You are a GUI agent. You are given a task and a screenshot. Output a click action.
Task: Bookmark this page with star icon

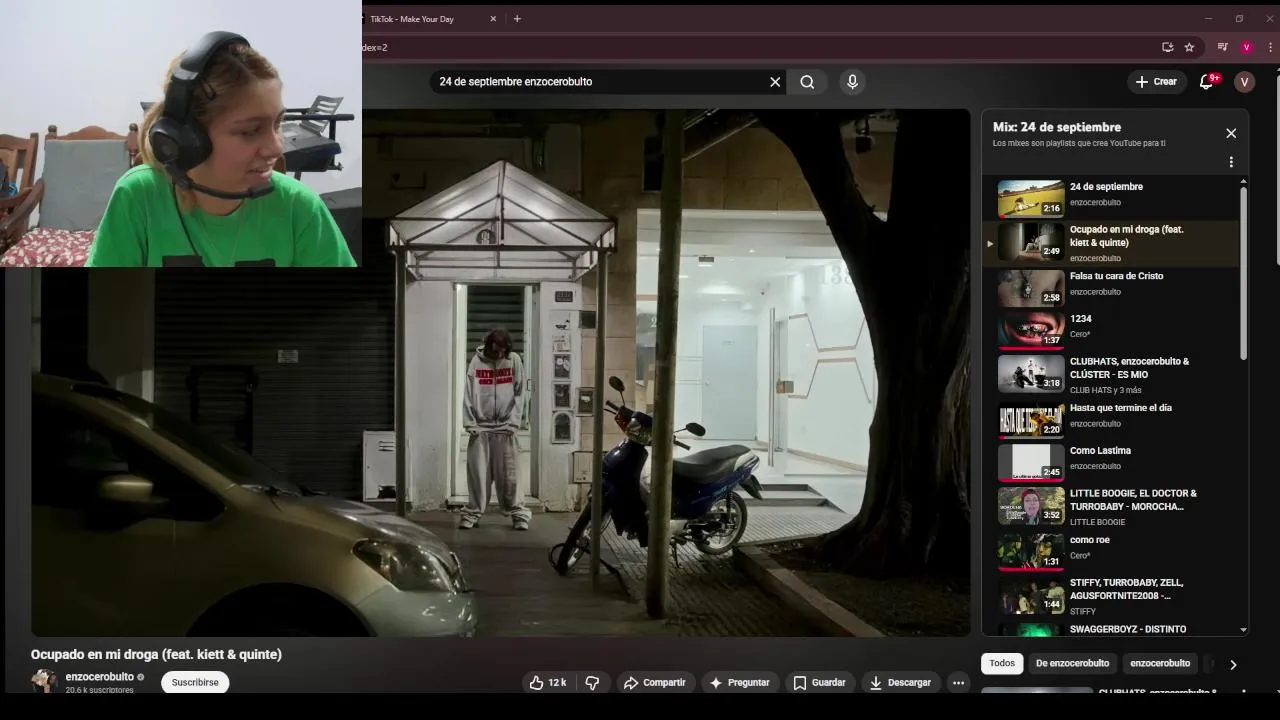pos(1189,47)
